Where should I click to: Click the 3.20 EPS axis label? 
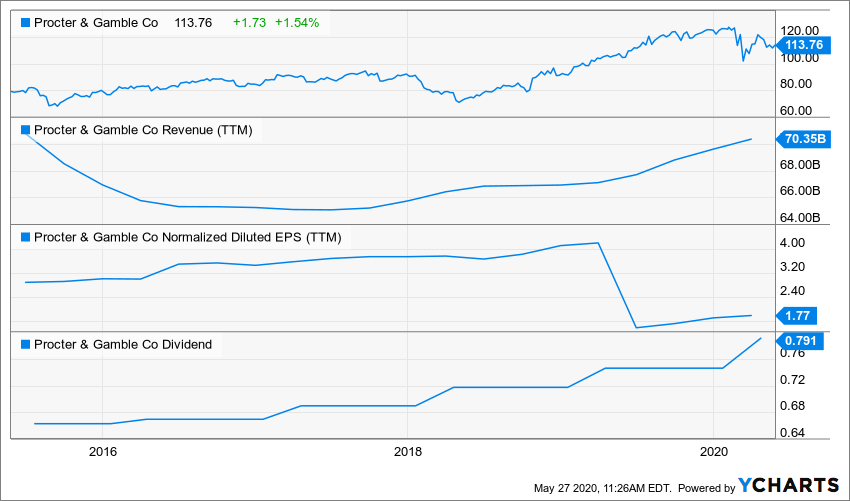coord(794,267)
